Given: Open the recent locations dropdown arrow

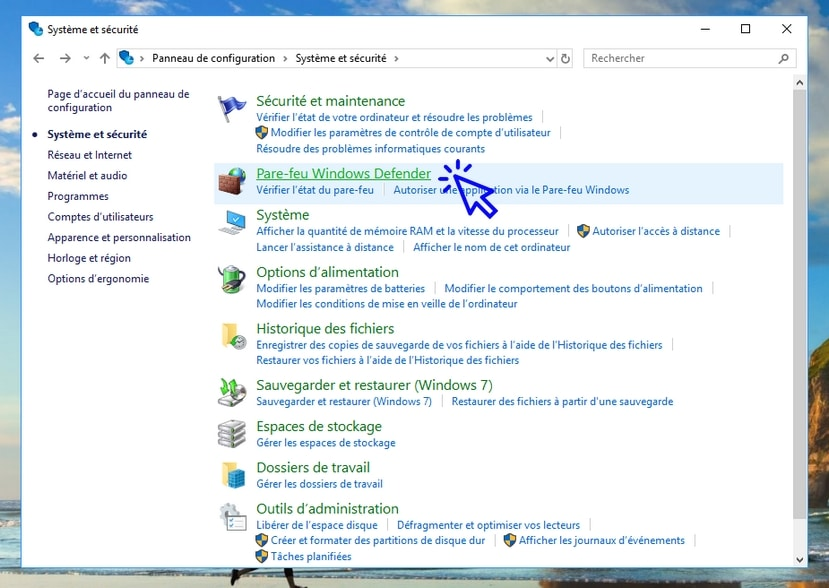Looking at the screenshot, I should (86, 58).
